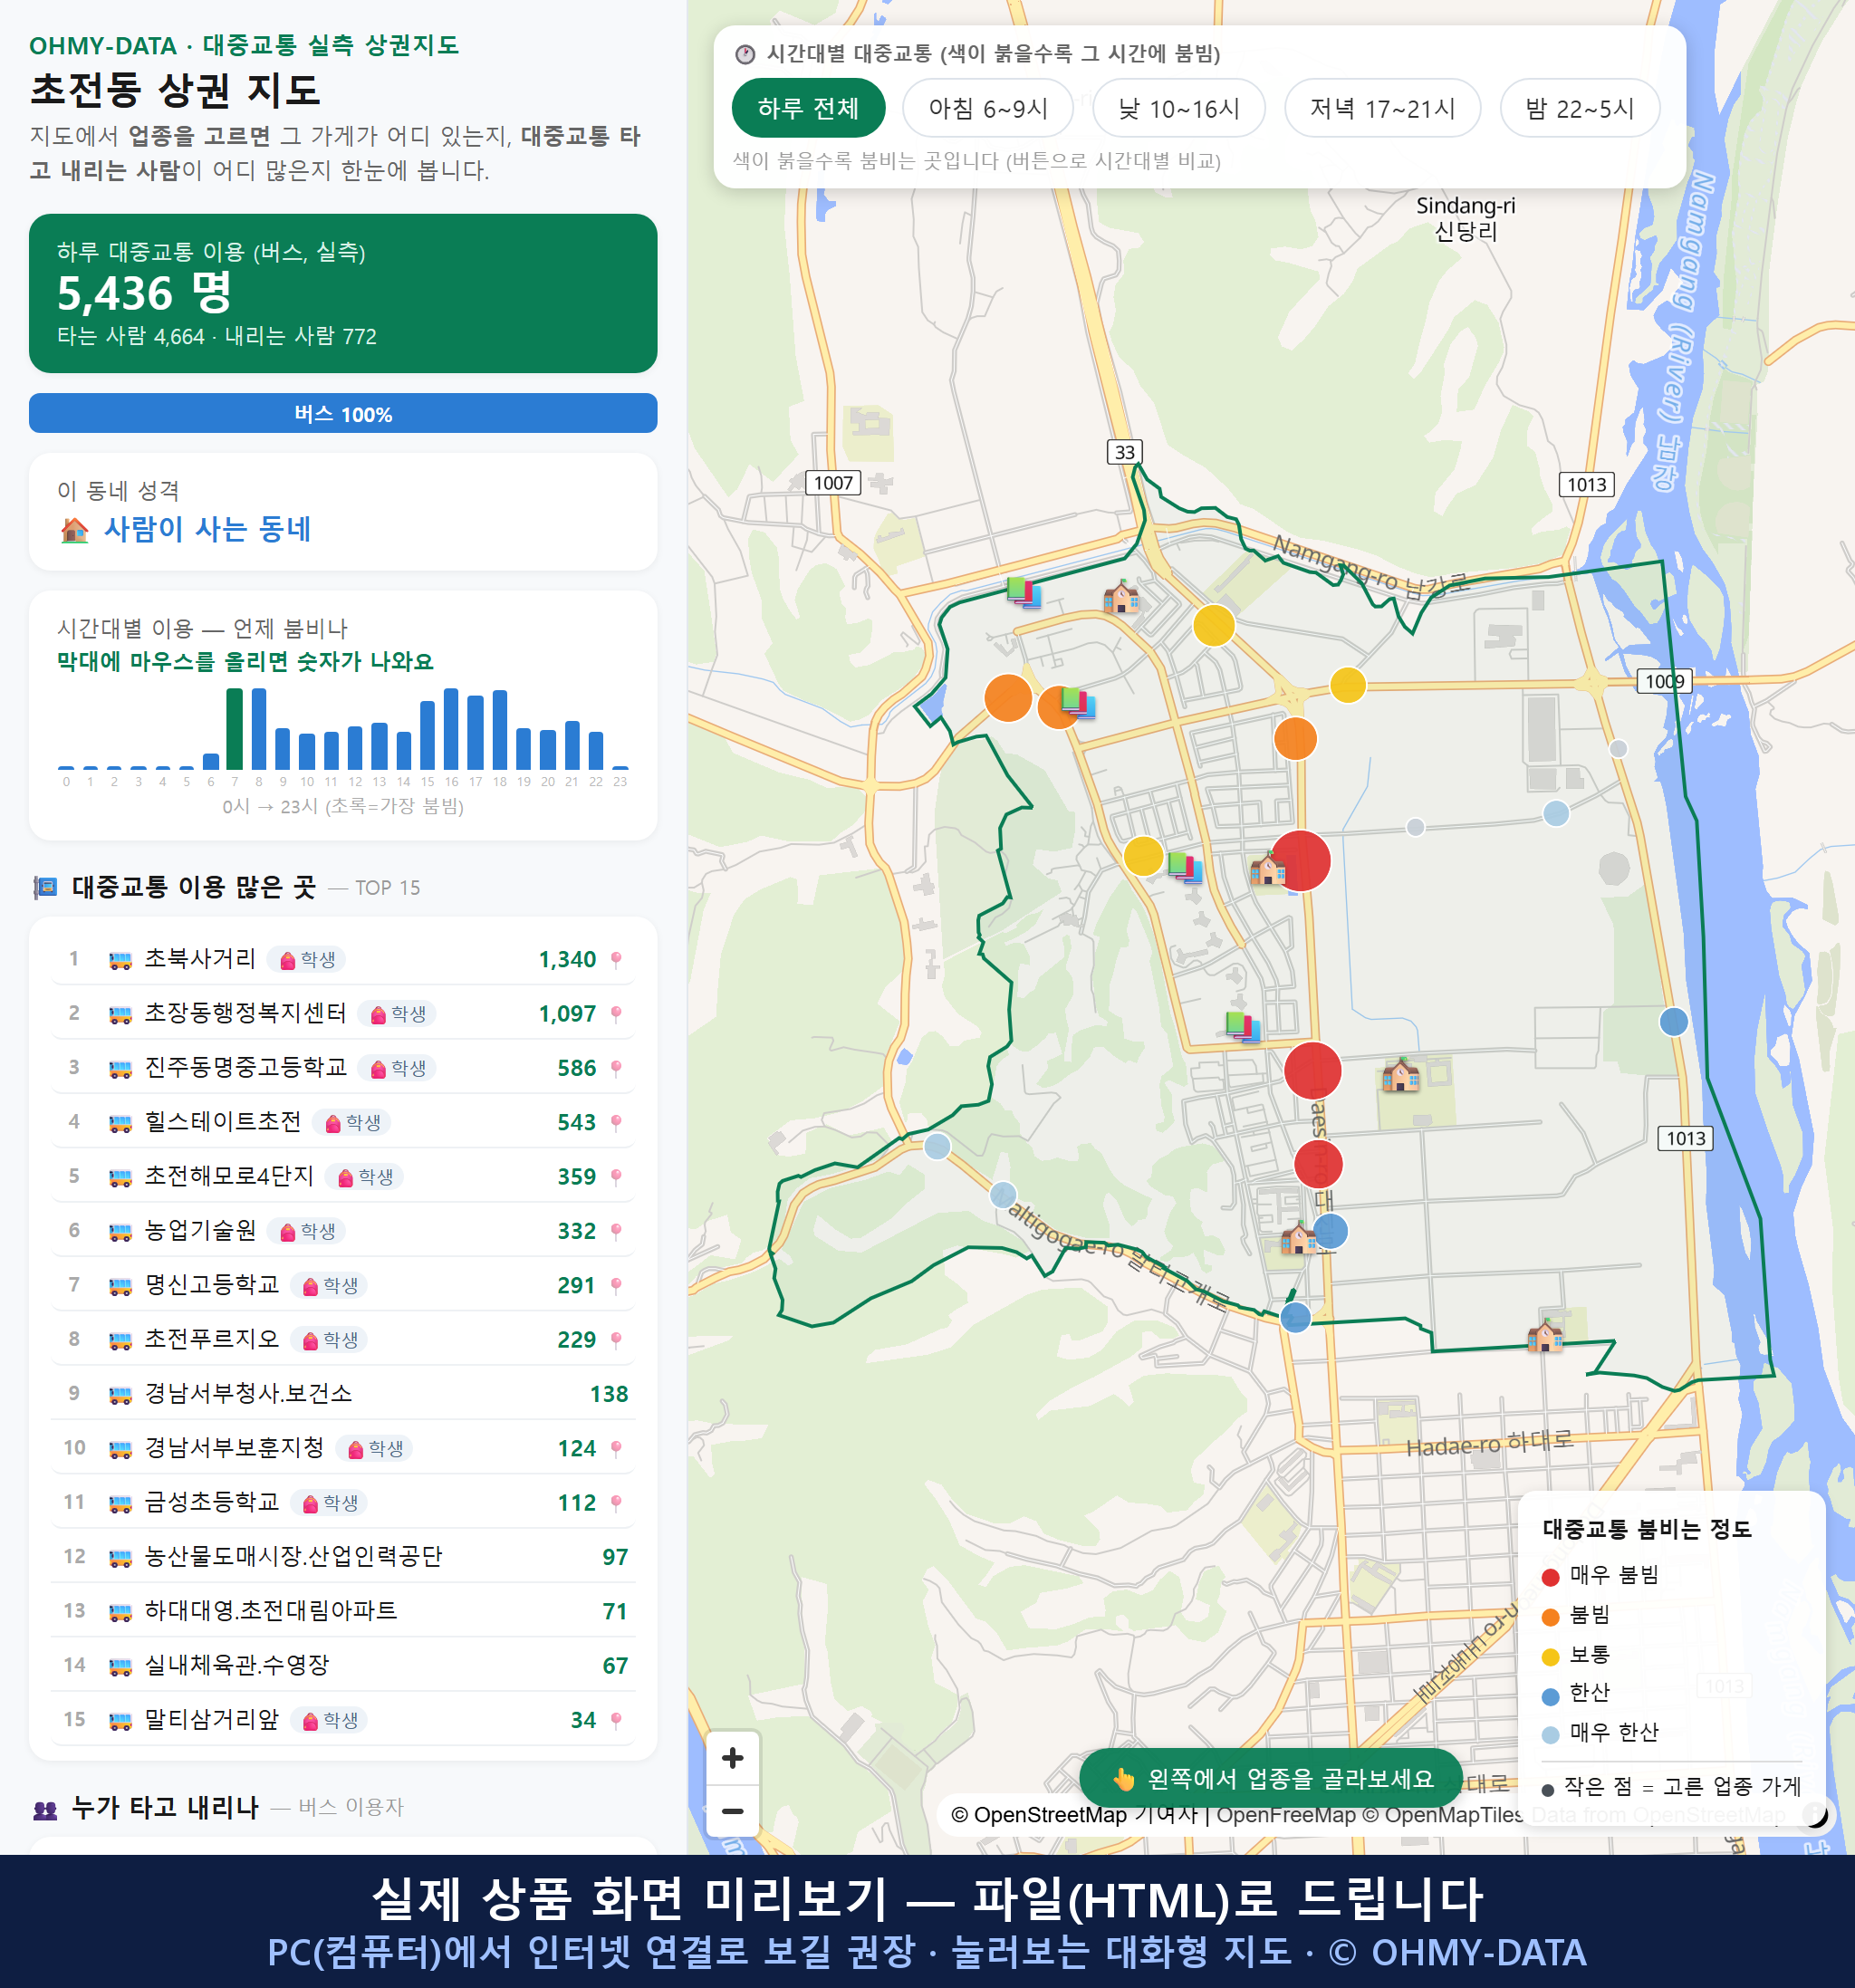The width and height of the screenshot is (1855, 1988).
Task: Open the 초전푸르지오 stop row
Action: coord(342,1340)
